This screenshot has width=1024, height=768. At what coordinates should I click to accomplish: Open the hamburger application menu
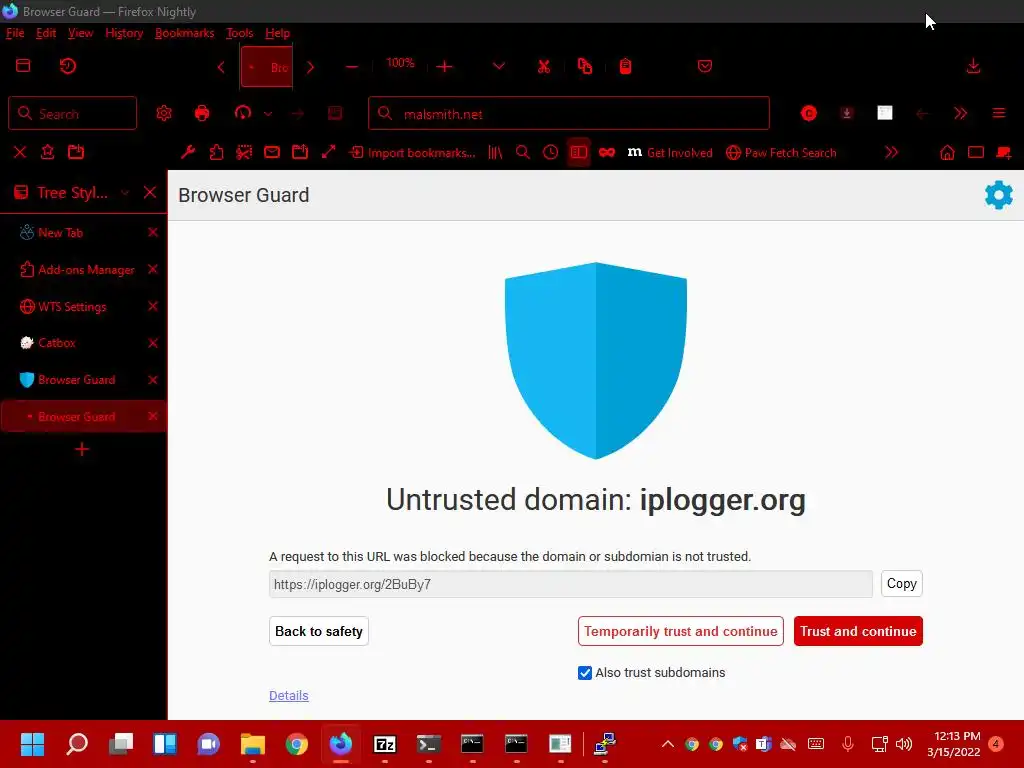(999, 113)
